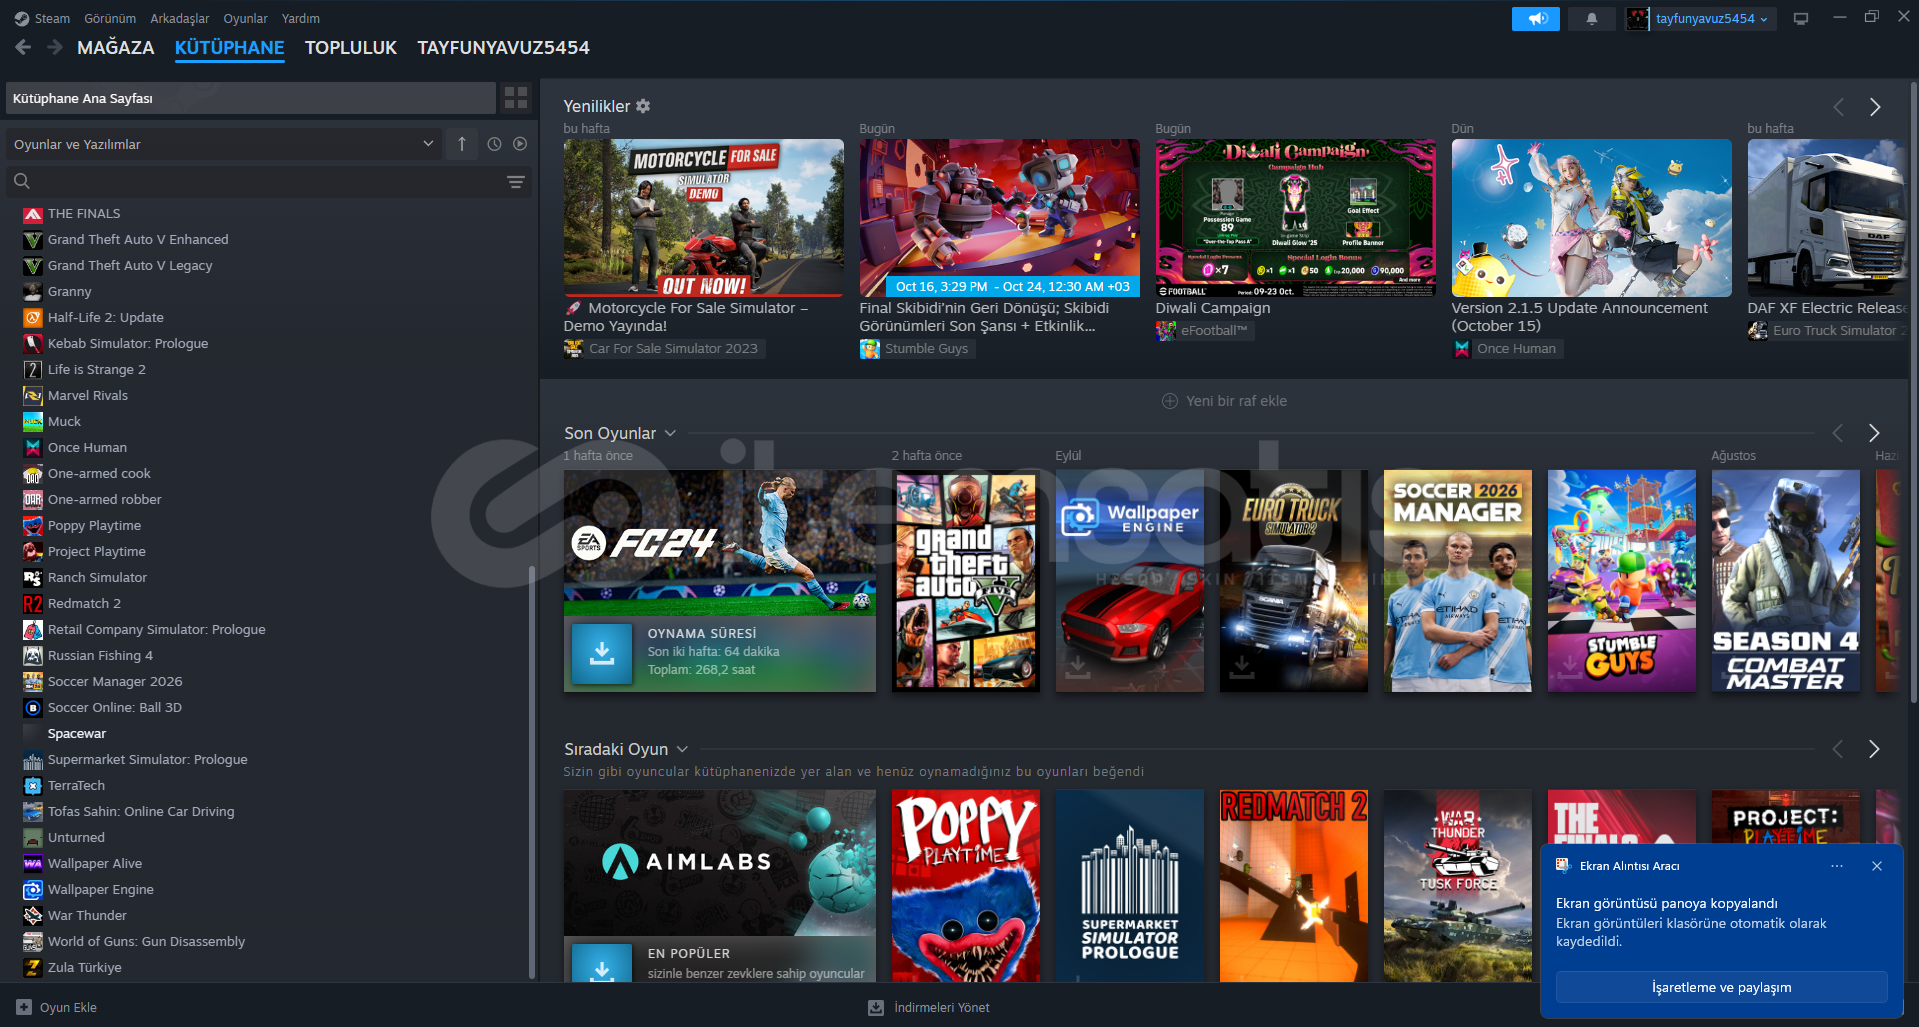
Task: Open advanced filter options icon
Action: tap(516, 182)
